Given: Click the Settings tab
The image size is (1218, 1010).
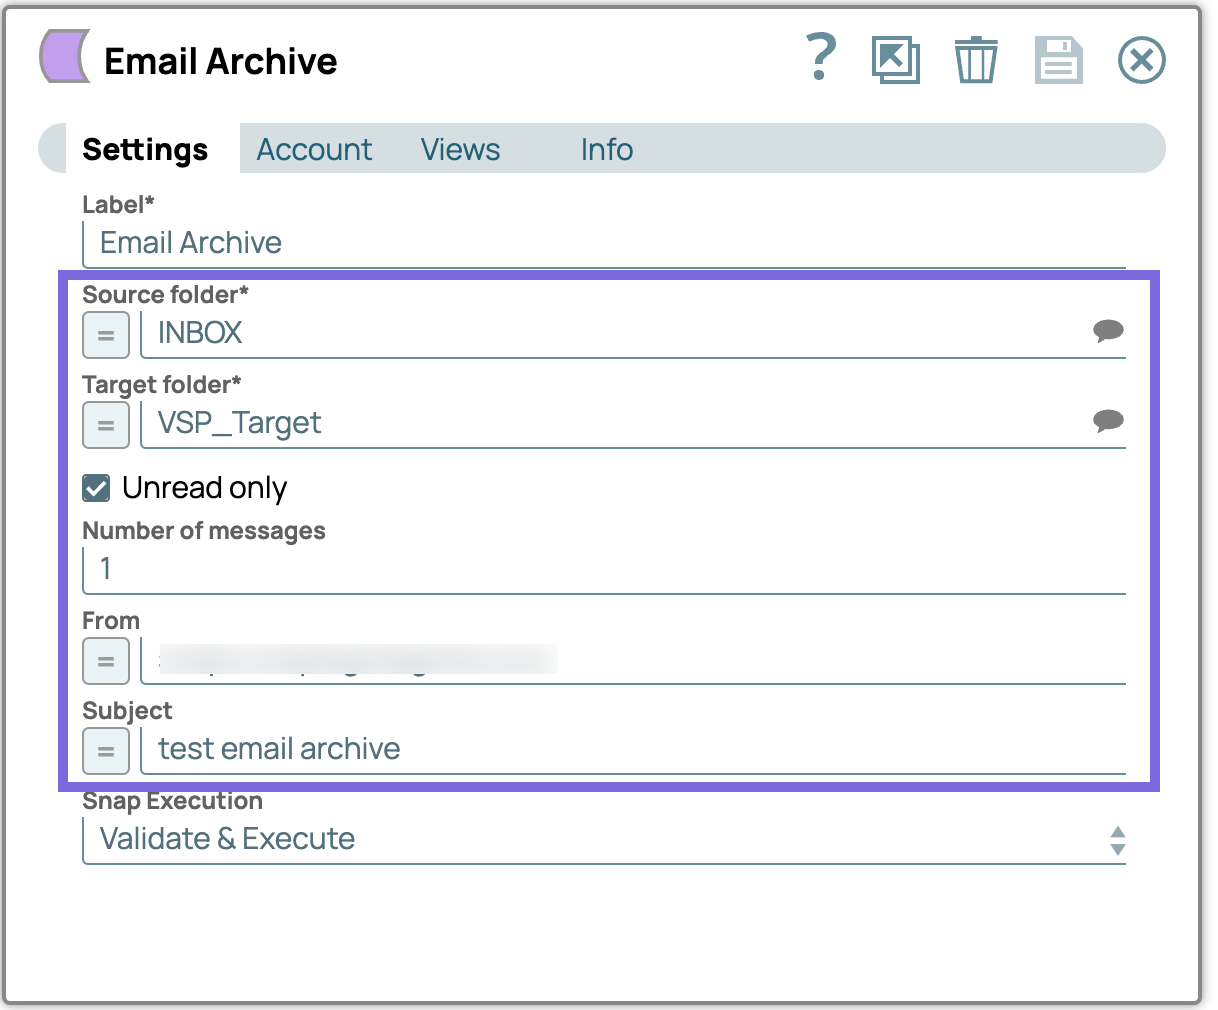Looking at the screenshot, I should pos(145,149).
